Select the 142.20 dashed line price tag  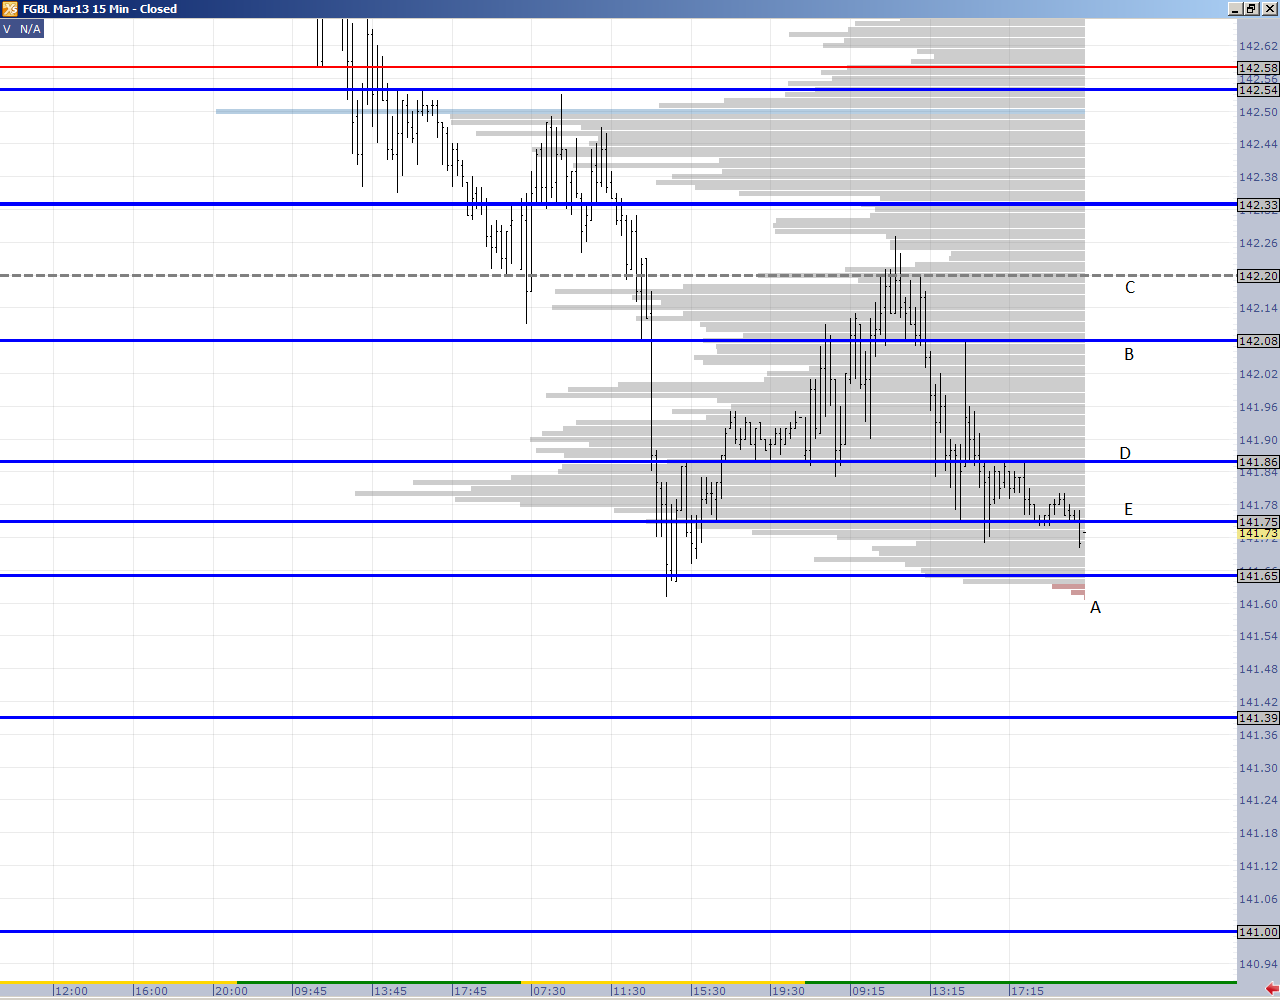1258,276
